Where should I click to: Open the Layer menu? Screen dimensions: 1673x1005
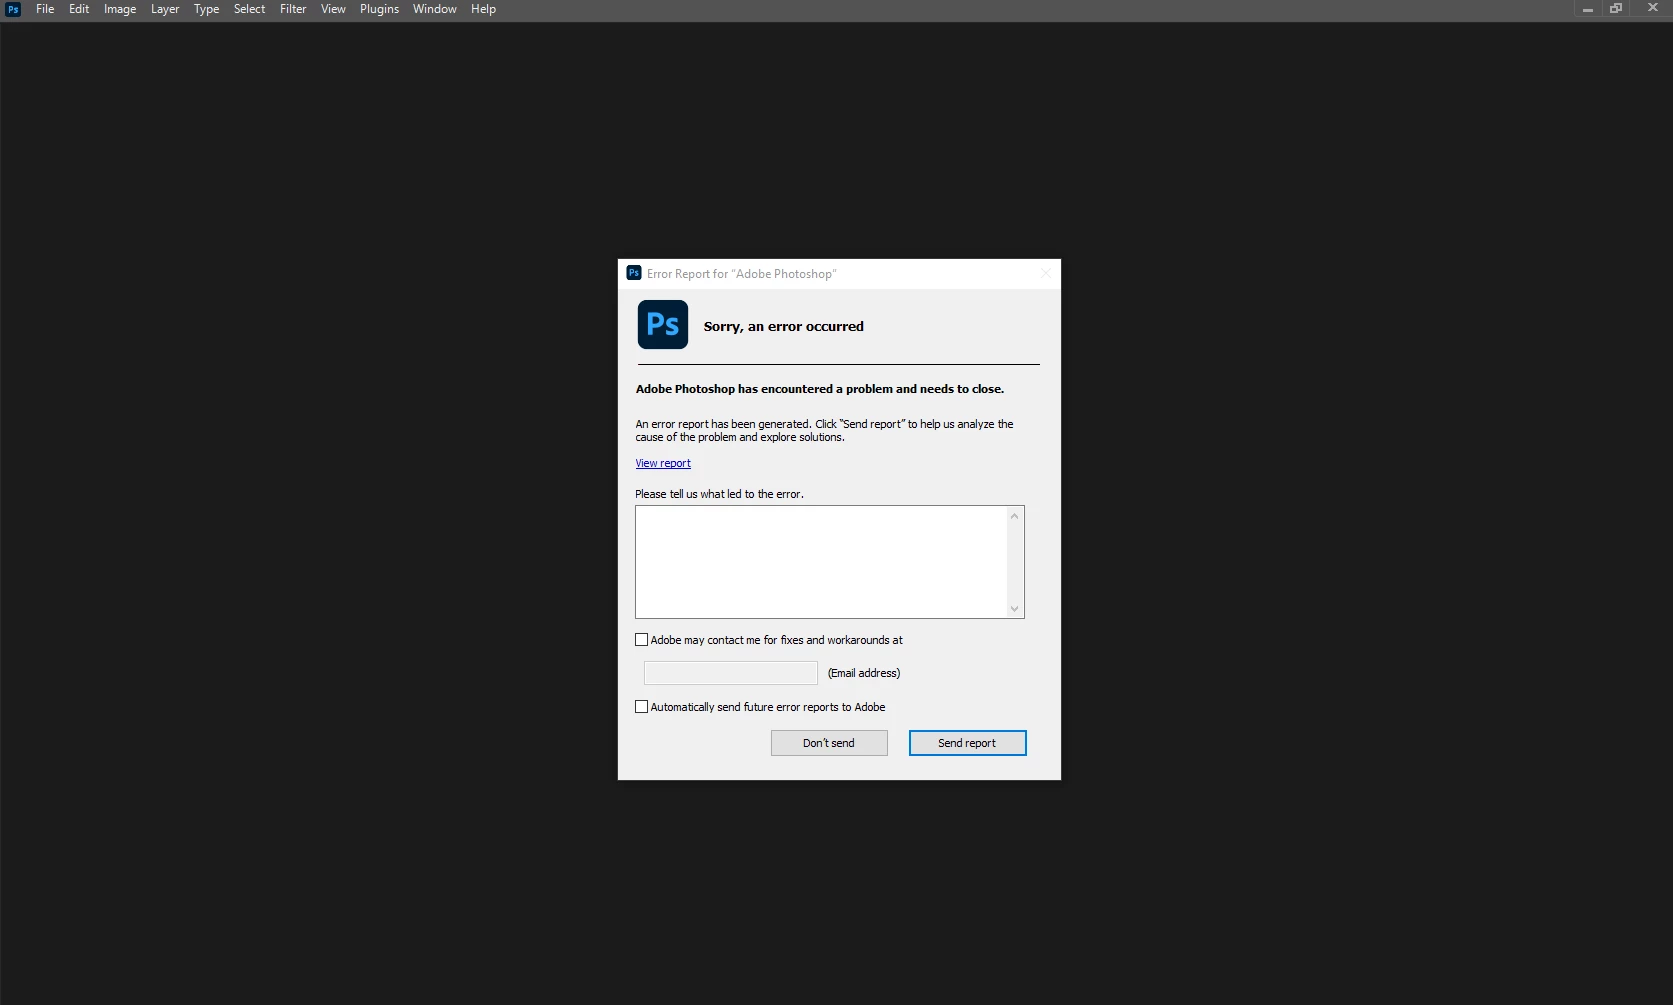(x=165, y=9)
